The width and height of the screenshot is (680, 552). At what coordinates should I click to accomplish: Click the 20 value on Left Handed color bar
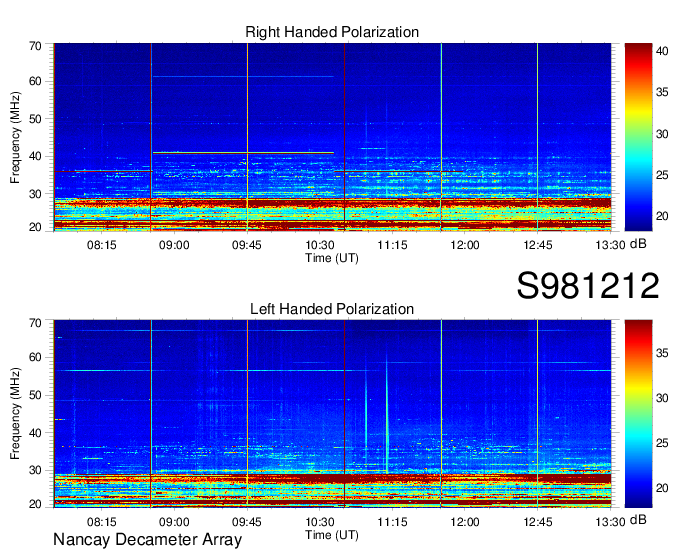point(662,488)
